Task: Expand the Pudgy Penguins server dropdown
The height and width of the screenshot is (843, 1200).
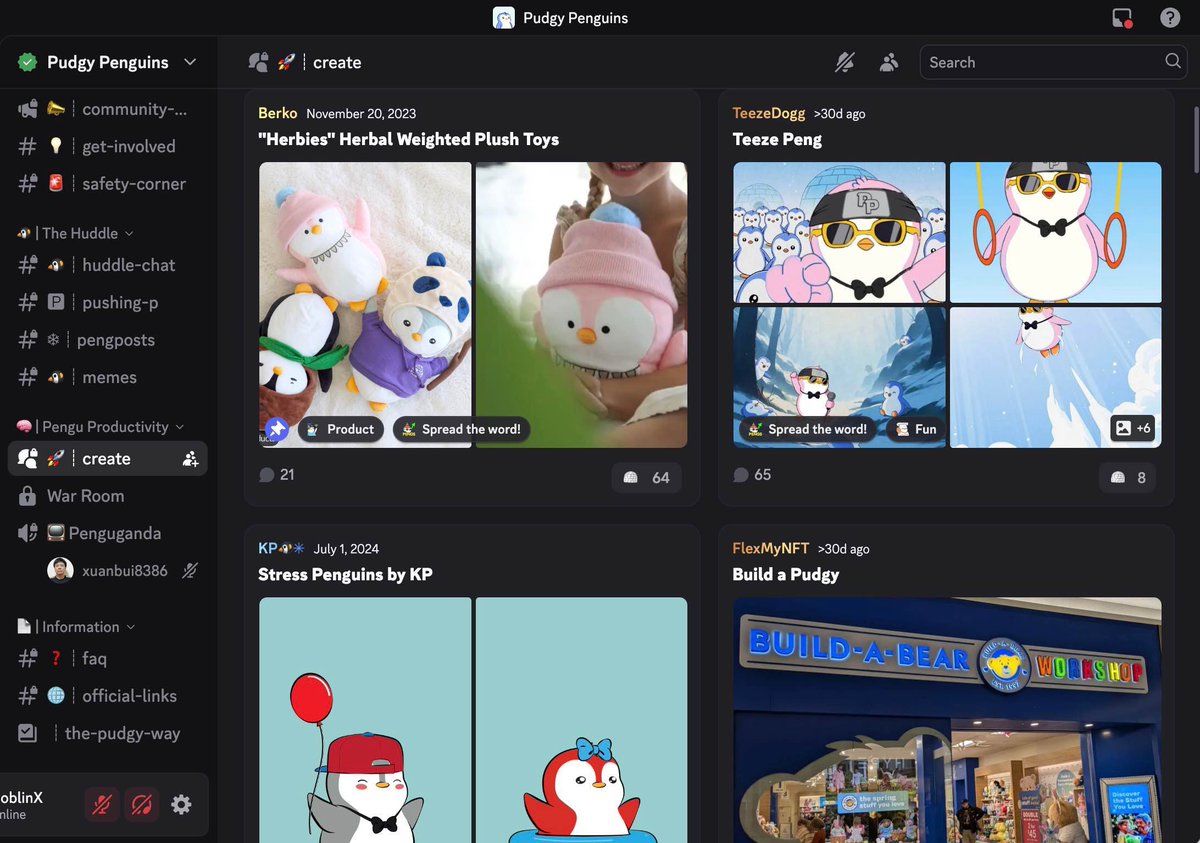Action: [190, 62]
